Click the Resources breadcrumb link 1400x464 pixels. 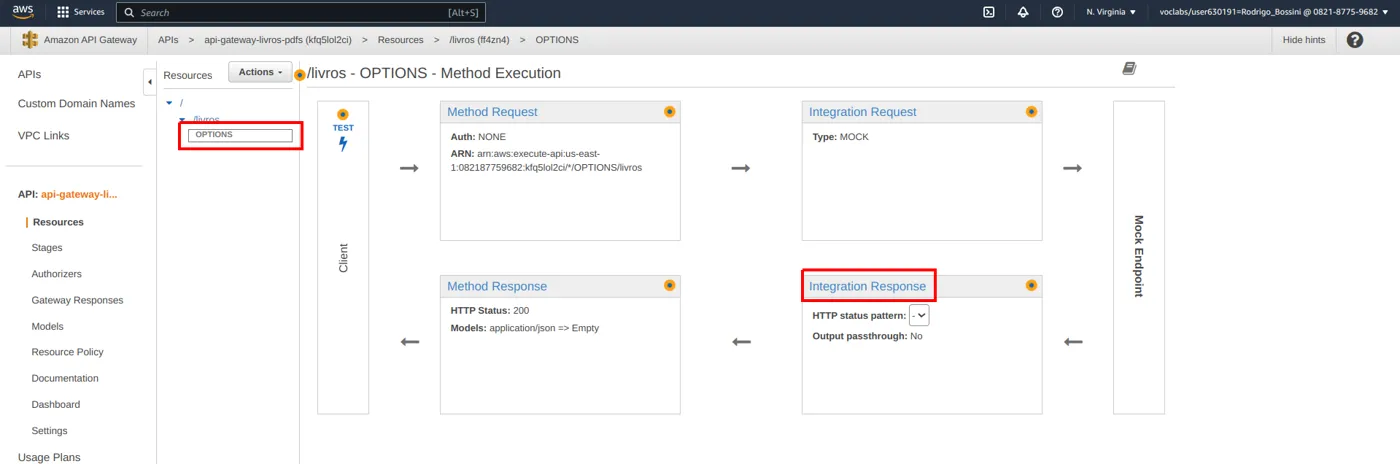click(400, 40)
